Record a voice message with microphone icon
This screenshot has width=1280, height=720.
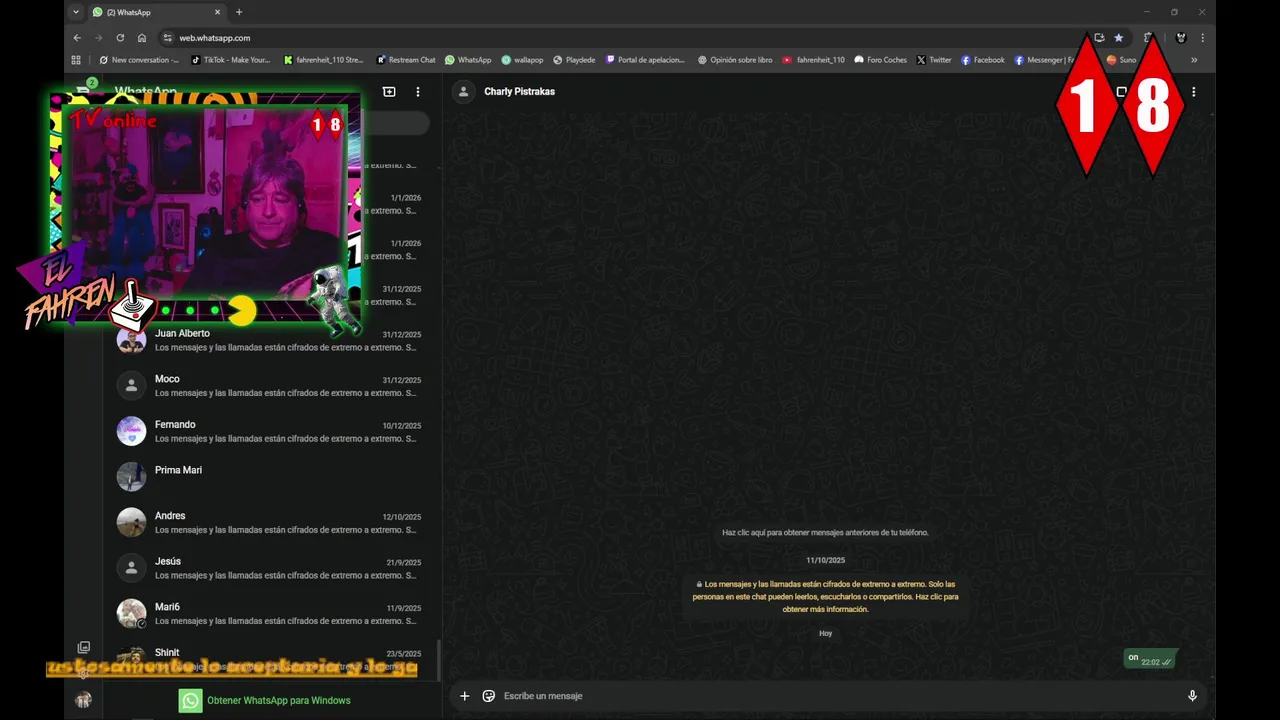[x=1192, y=696]
